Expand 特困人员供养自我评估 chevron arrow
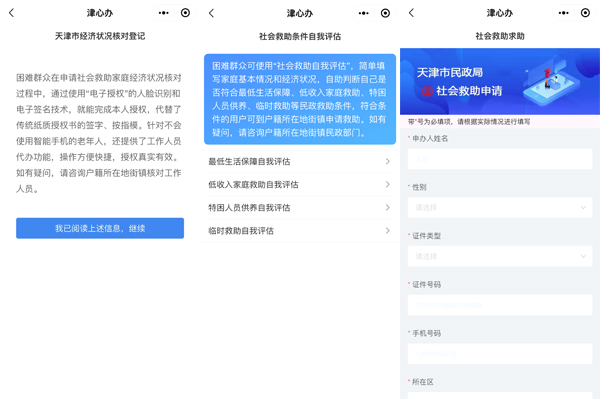 388,208
